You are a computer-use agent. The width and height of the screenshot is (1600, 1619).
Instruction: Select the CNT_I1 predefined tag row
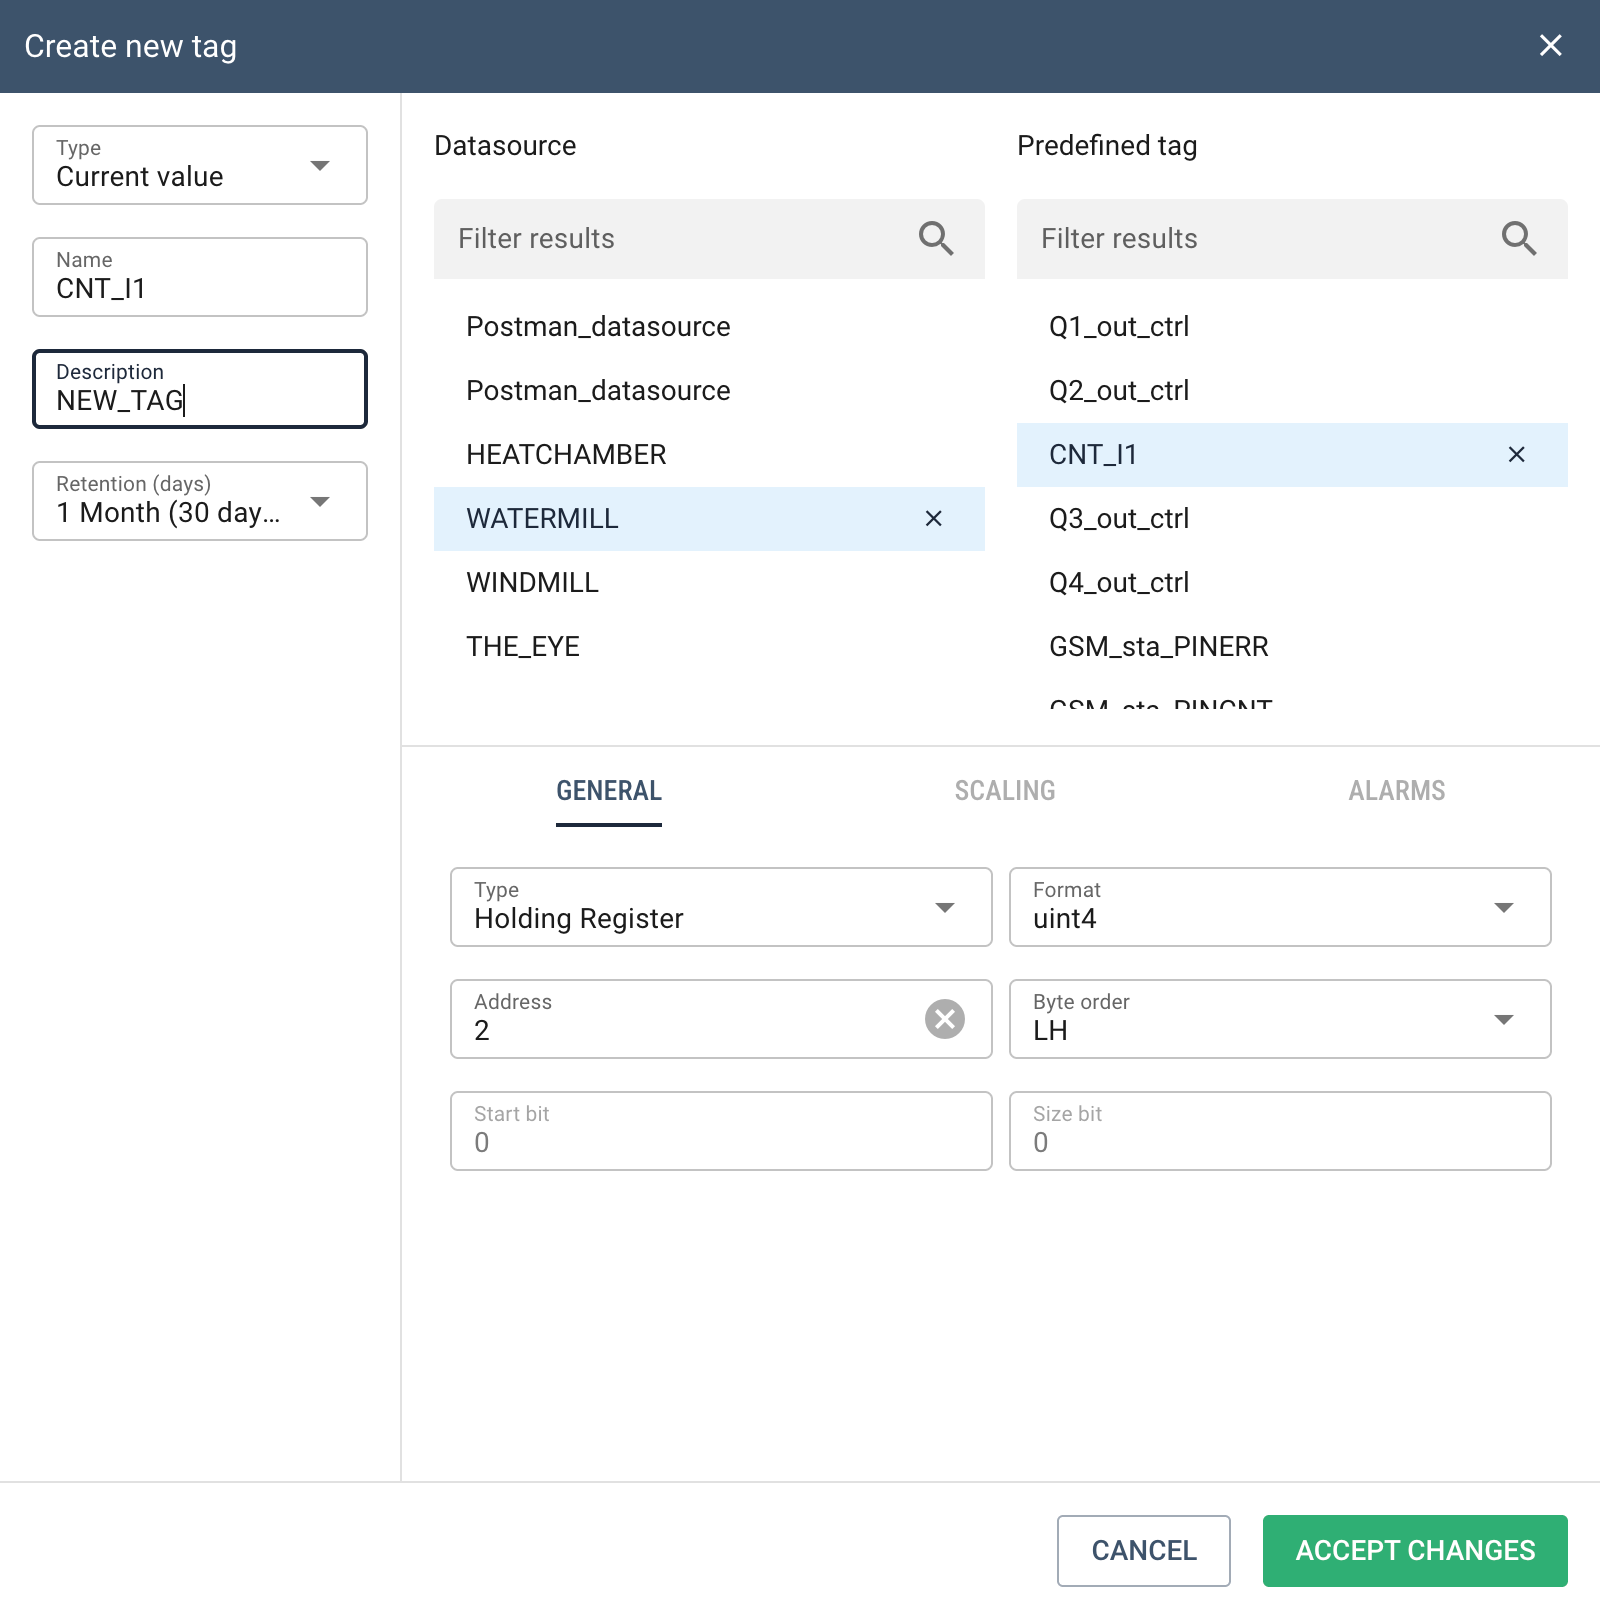(x=1292, y=455)
